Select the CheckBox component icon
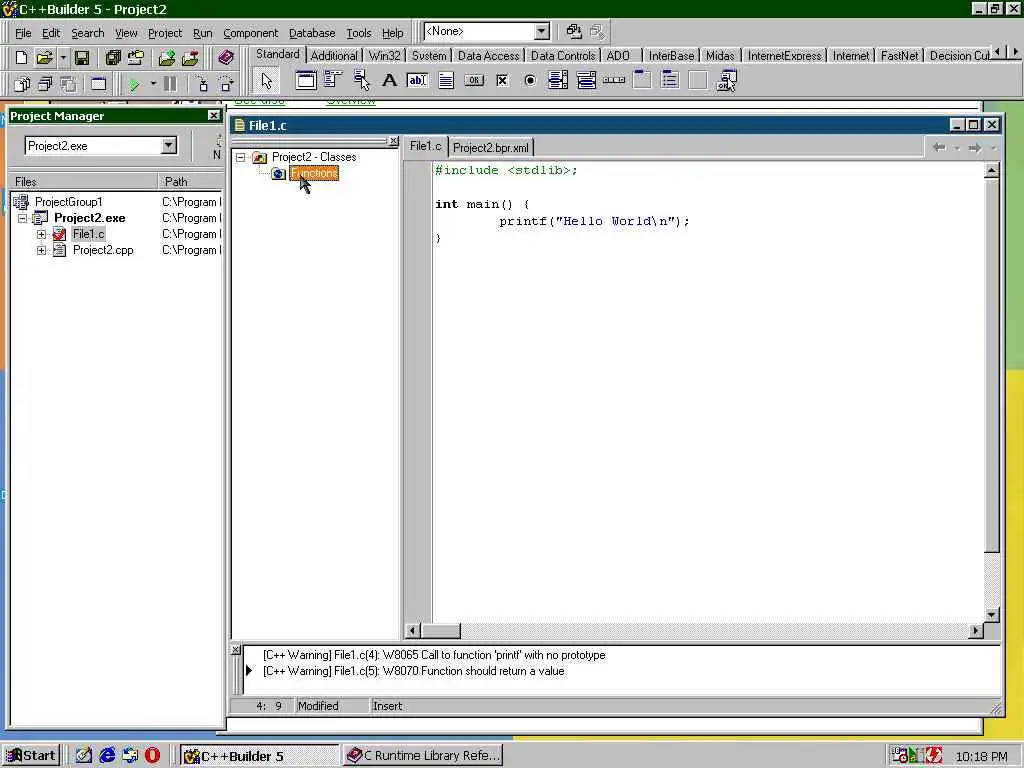Image resolution: width=1024 pixels, height=768 pixels. pos(502,80)
